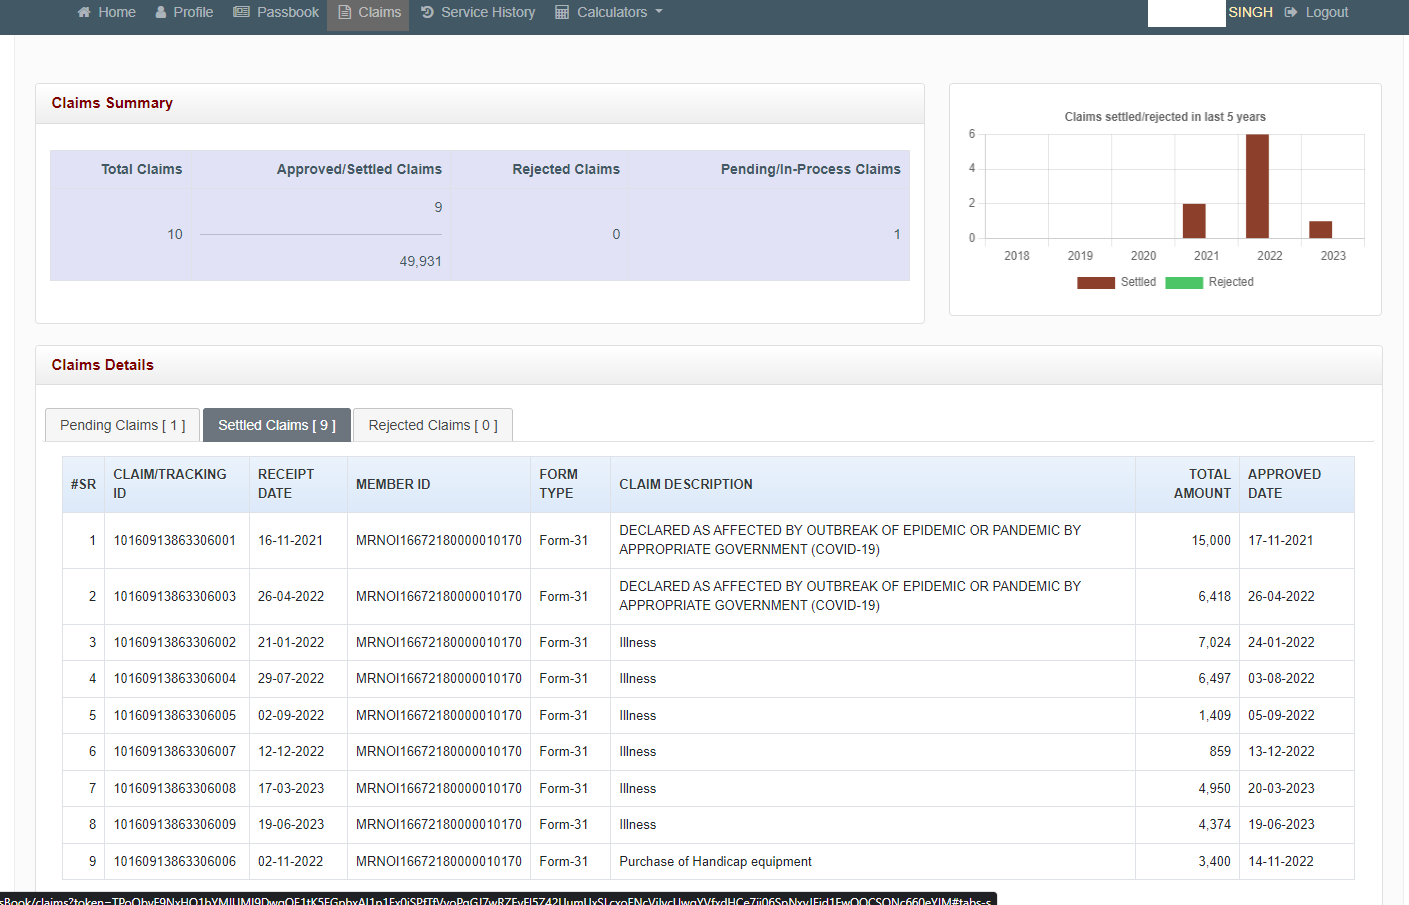The height and width of the screenshot is (905, 1409).
Task: Click the 2021 settled claims bar
Action: [x=1194, y=221]
